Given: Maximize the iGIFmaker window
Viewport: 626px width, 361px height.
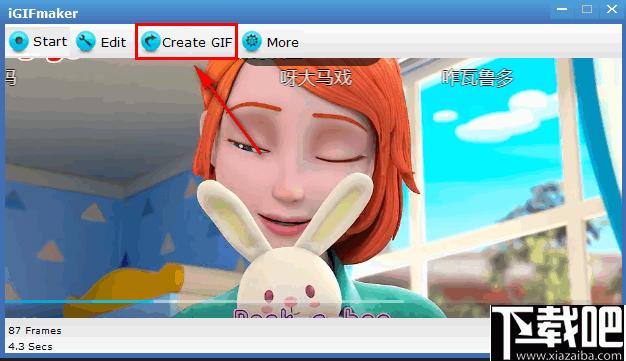Looking at the screenshot, I should click(587, 9).
